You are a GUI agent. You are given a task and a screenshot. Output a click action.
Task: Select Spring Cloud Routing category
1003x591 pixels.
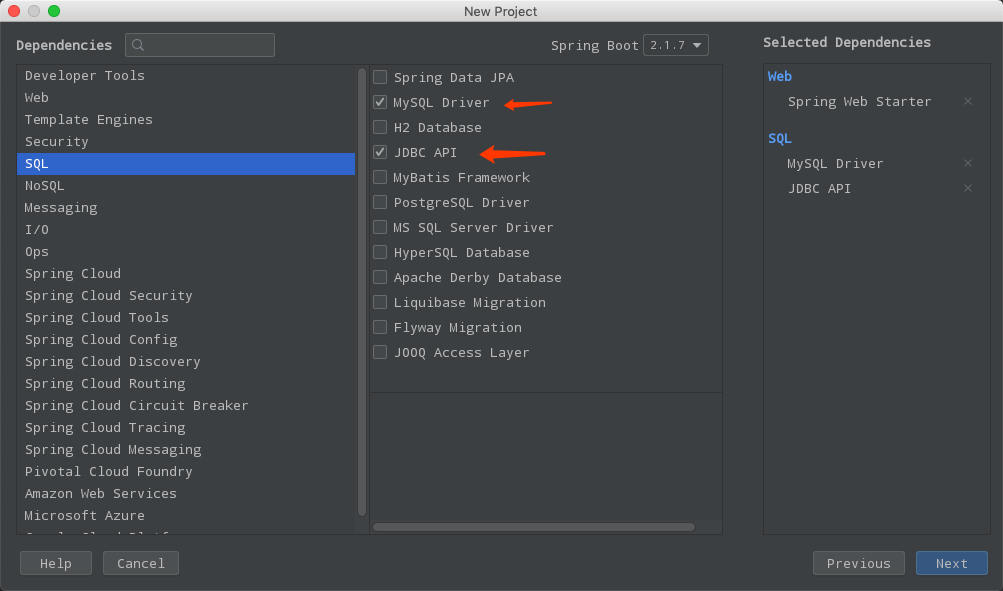[186, 383]
